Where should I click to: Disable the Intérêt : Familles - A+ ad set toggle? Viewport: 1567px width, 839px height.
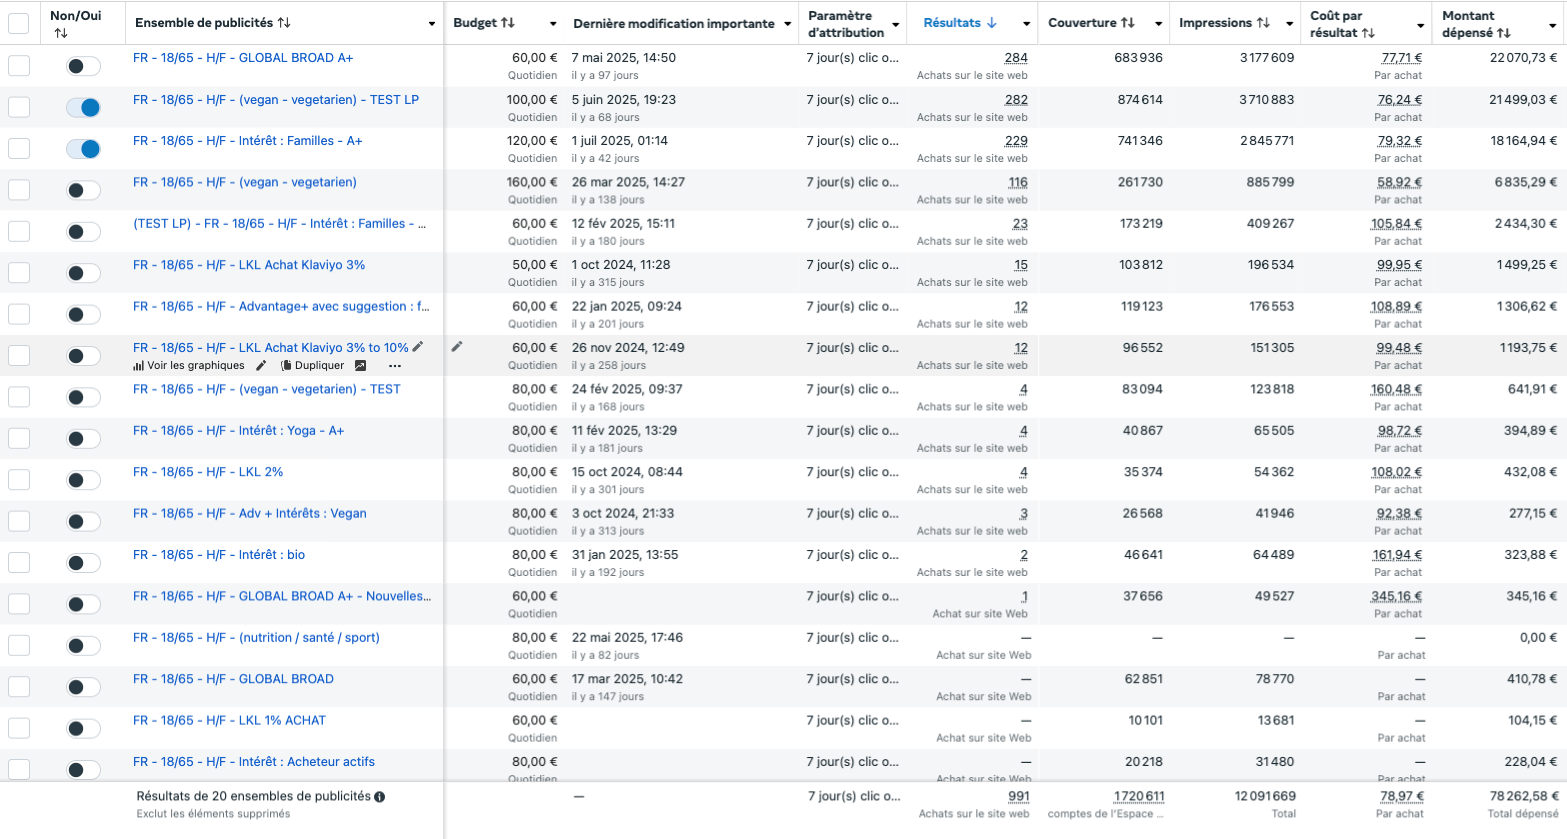84,149
